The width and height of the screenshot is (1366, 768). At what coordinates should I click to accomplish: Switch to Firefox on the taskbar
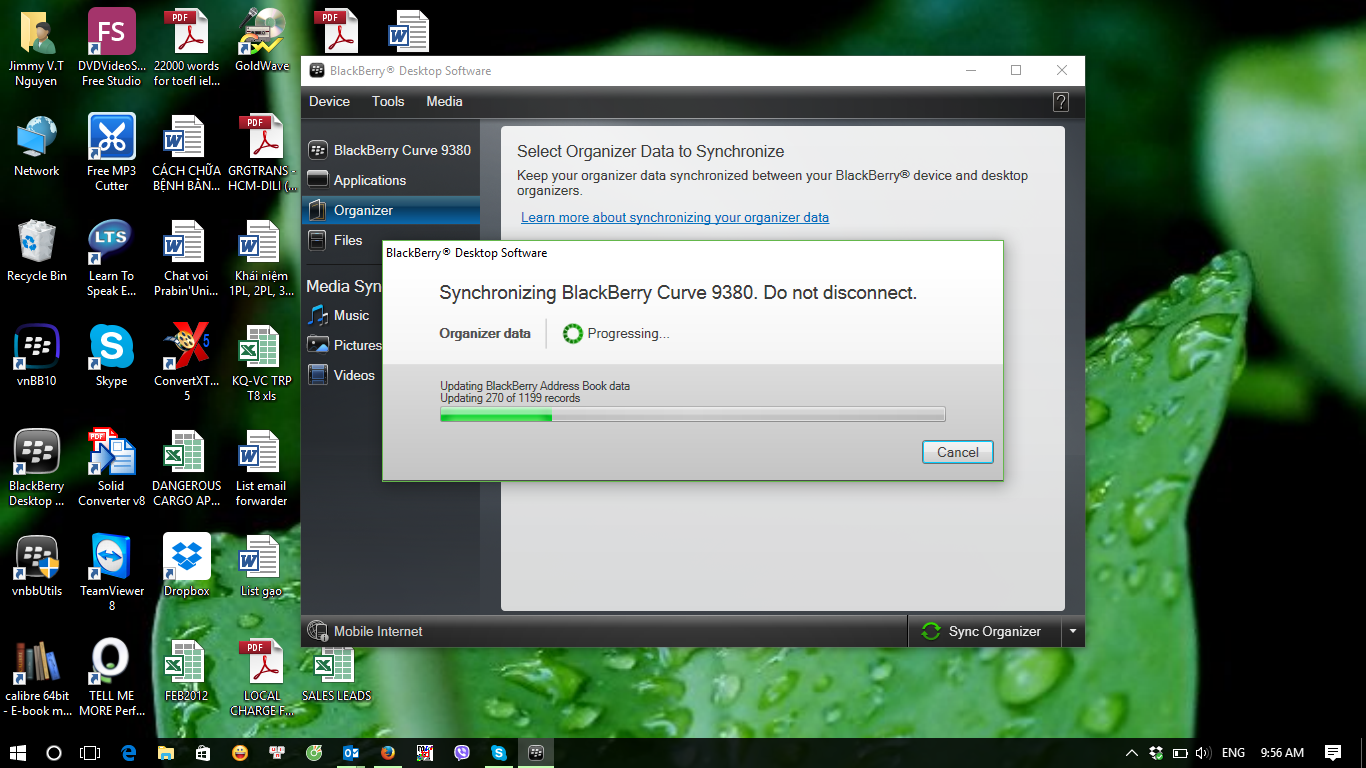388,752
